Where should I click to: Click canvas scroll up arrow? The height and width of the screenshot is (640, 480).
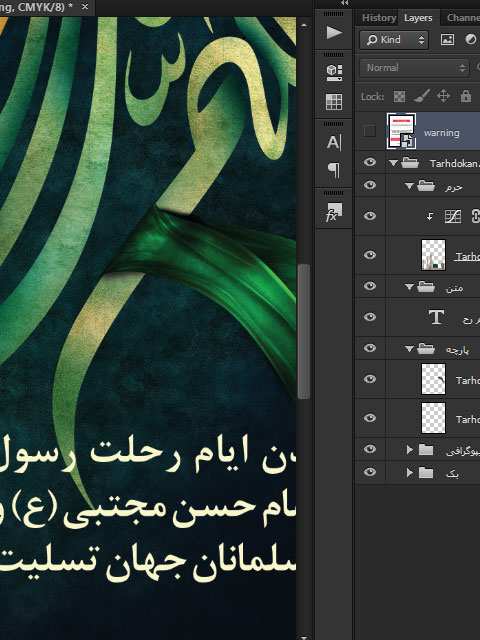[304, 25]
